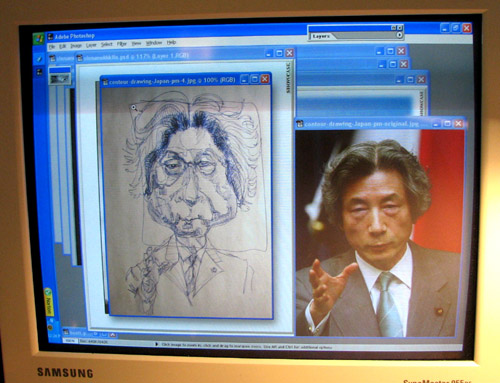Click the minimized document icon at bottom left

(66, 332)
